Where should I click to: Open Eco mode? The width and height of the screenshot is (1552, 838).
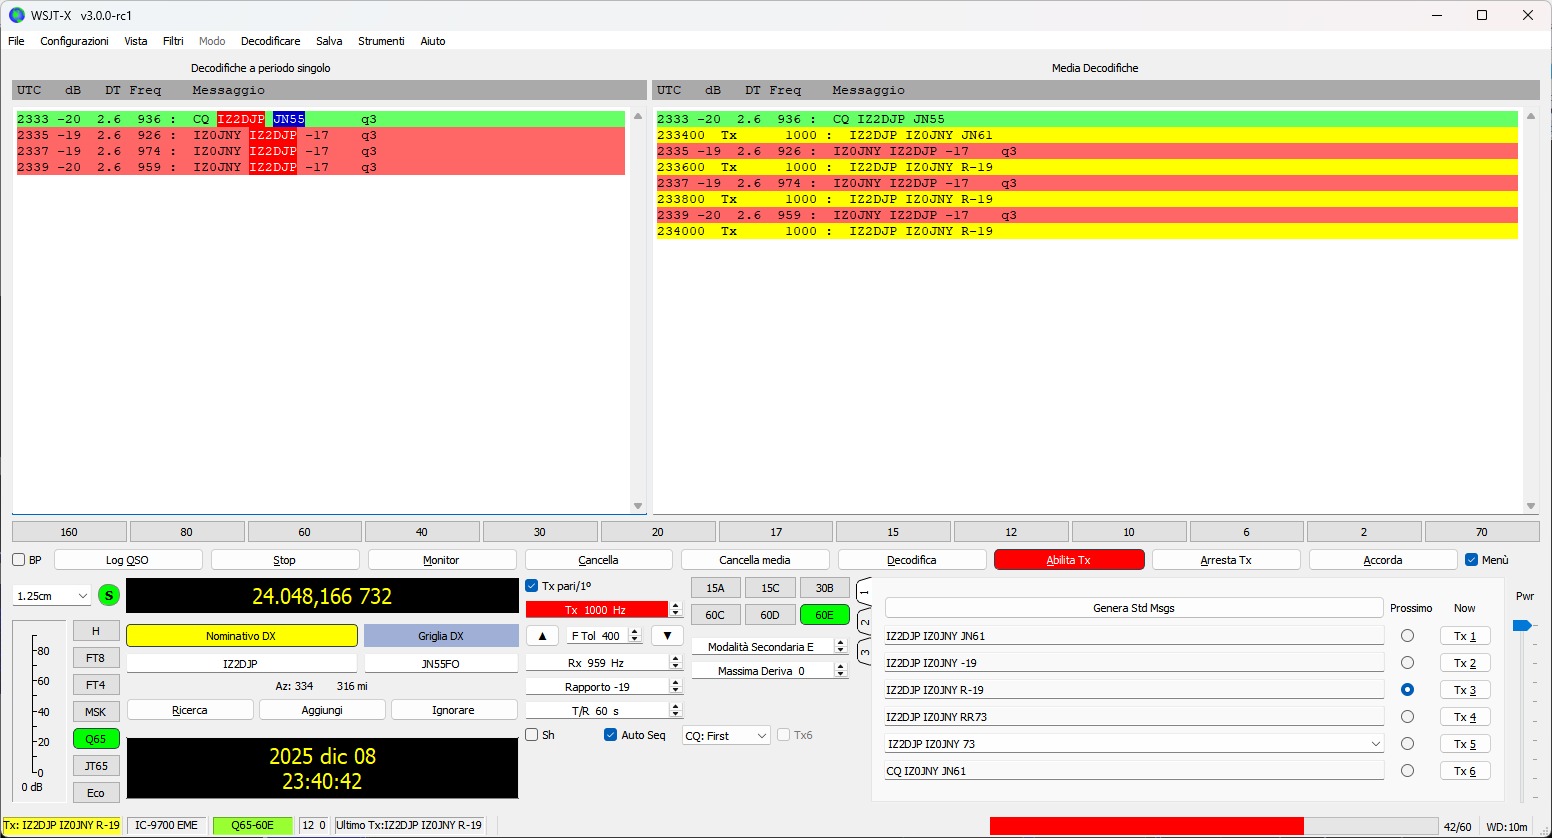click(x=95, y=792)
